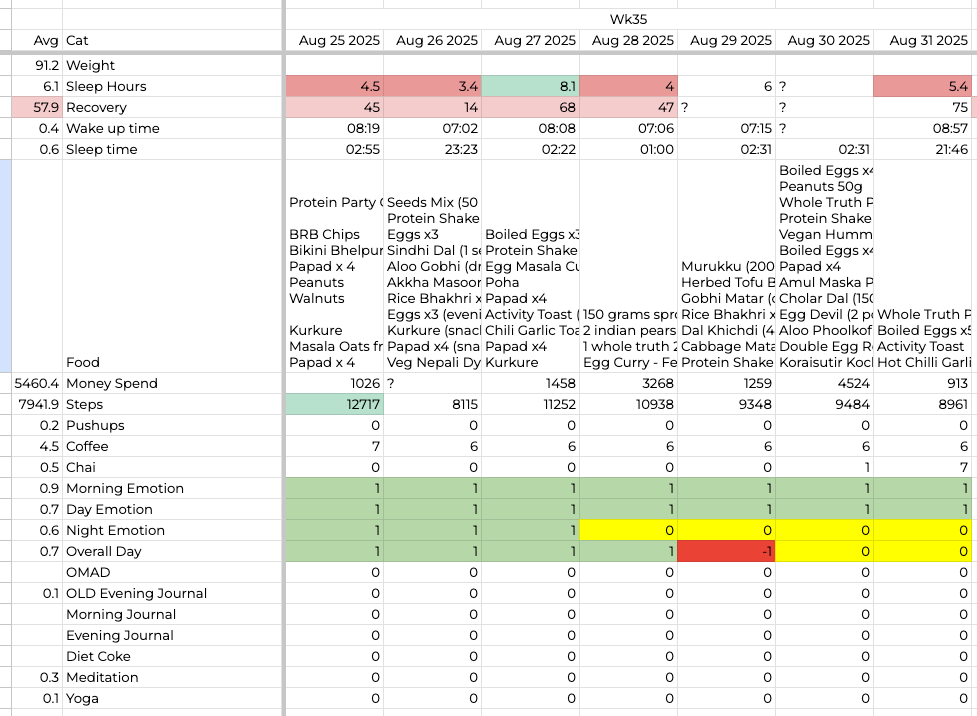Viewport: 977px width, 716px height.
Task: Click sleep hours 8.1 green cell
Action: click(530, 87)
